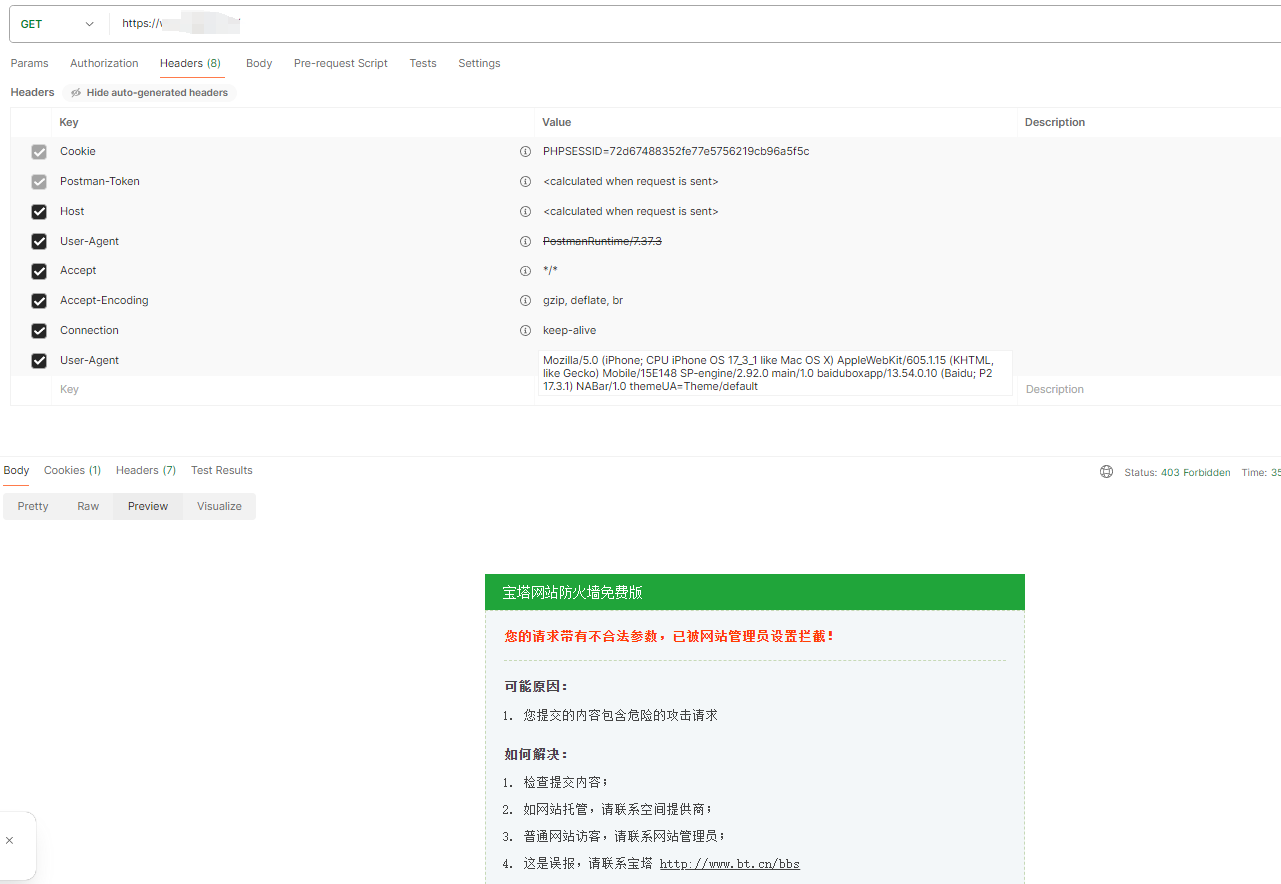Image resolution: width=1281 pixels, height=884 pixels.
Task: Disable the Connection header checkbox
Action: 39,331
